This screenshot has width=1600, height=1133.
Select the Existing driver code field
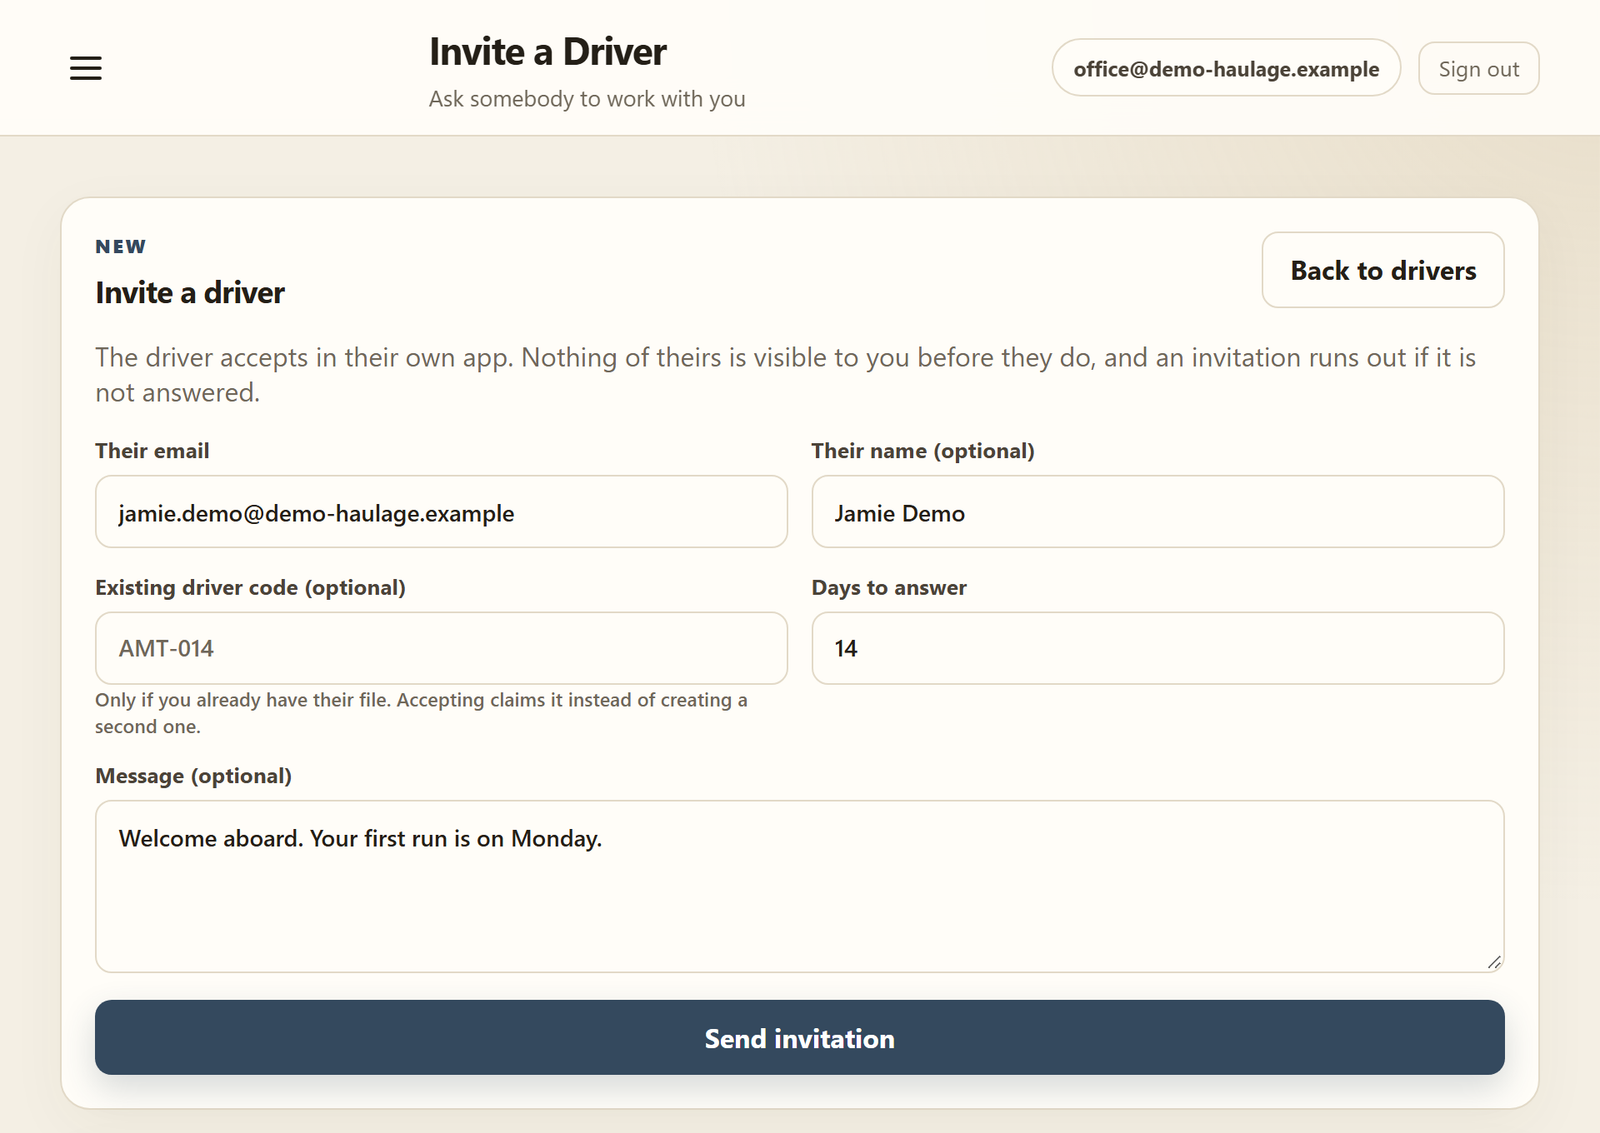pos(441,648)
